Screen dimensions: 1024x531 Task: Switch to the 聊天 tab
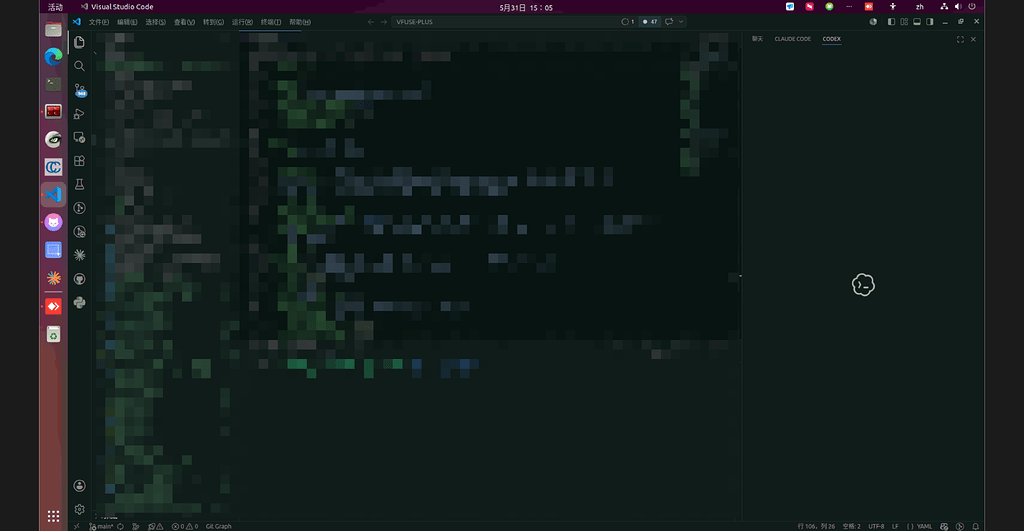757,39
